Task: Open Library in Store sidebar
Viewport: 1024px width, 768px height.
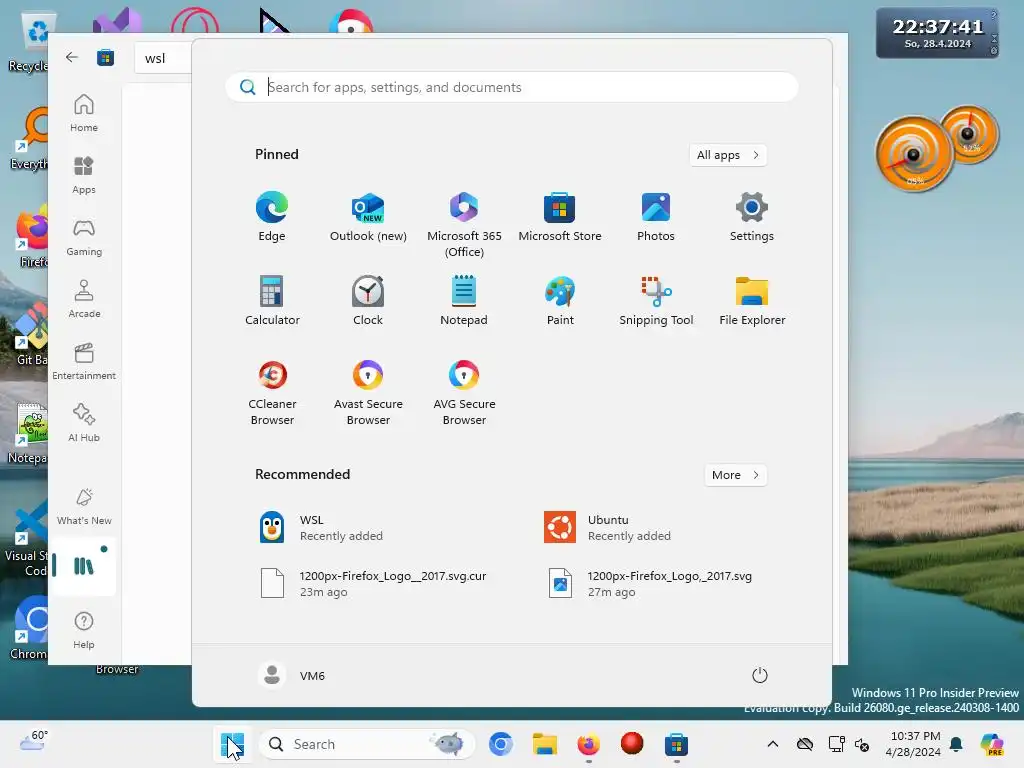Action: (84, 566)
